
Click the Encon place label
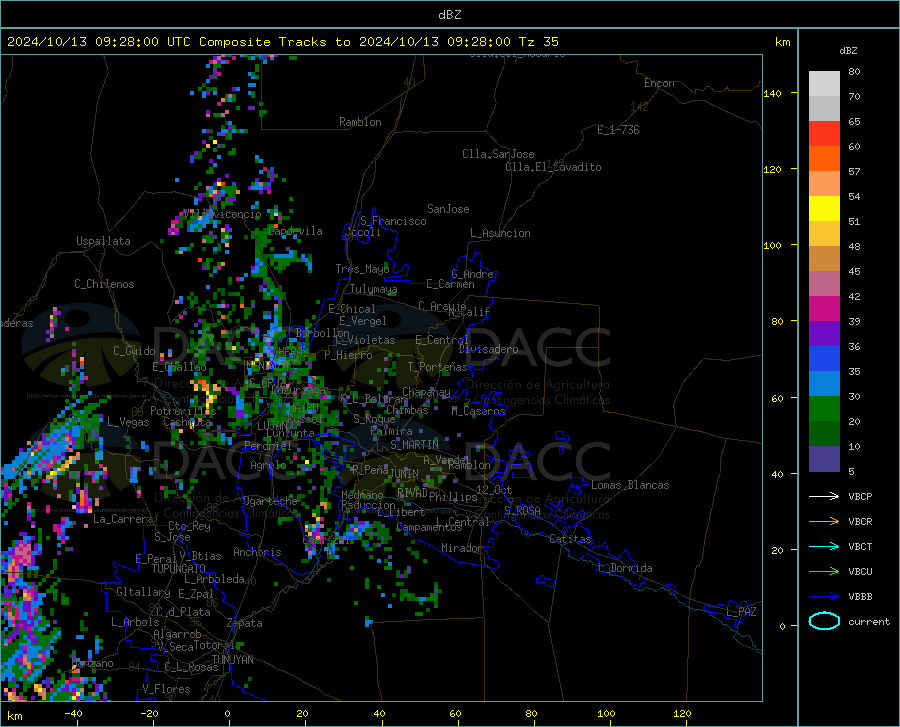(659, 83)
